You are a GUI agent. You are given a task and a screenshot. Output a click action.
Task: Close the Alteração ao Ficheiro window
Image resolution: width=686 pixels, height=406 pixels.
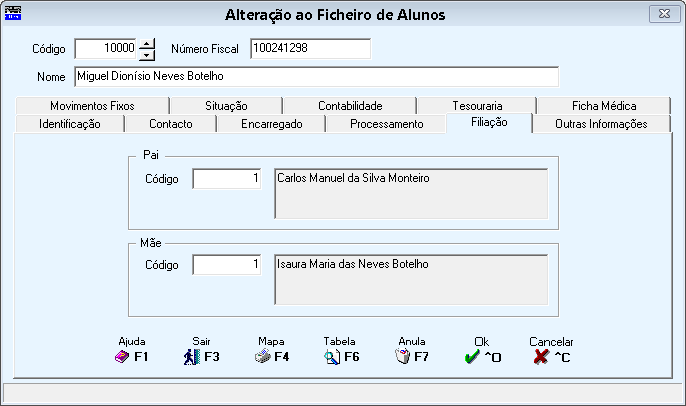(x=659, y=14)
